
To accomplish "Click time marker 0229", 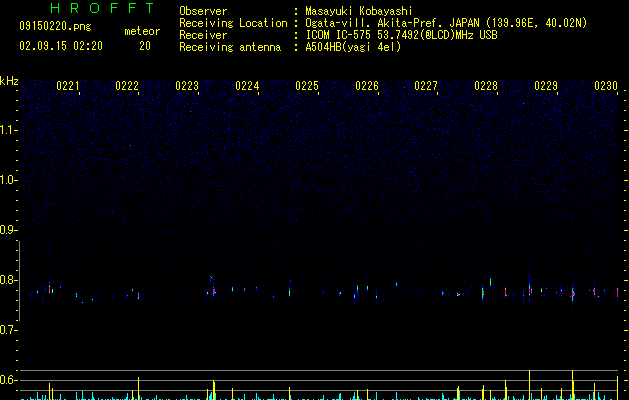I will (546, 86).
